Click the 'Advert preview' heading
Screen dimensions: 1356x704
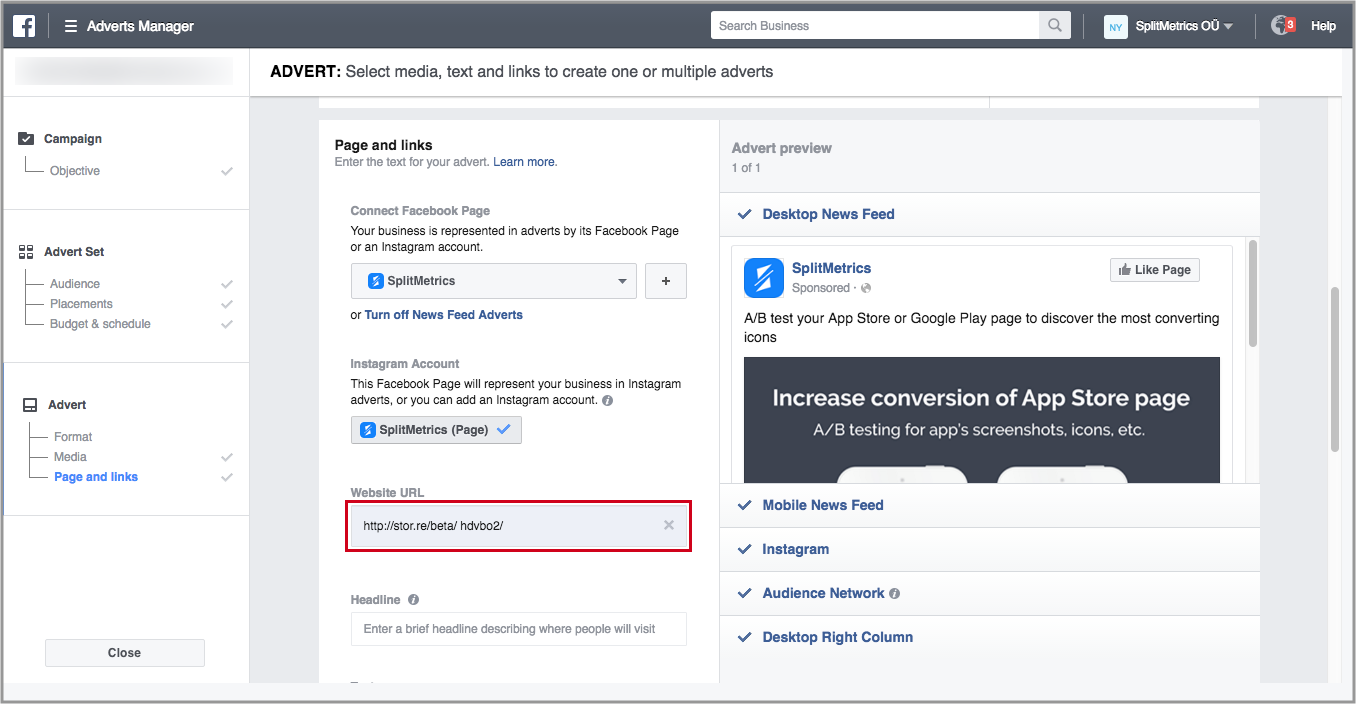coord(782,148)
